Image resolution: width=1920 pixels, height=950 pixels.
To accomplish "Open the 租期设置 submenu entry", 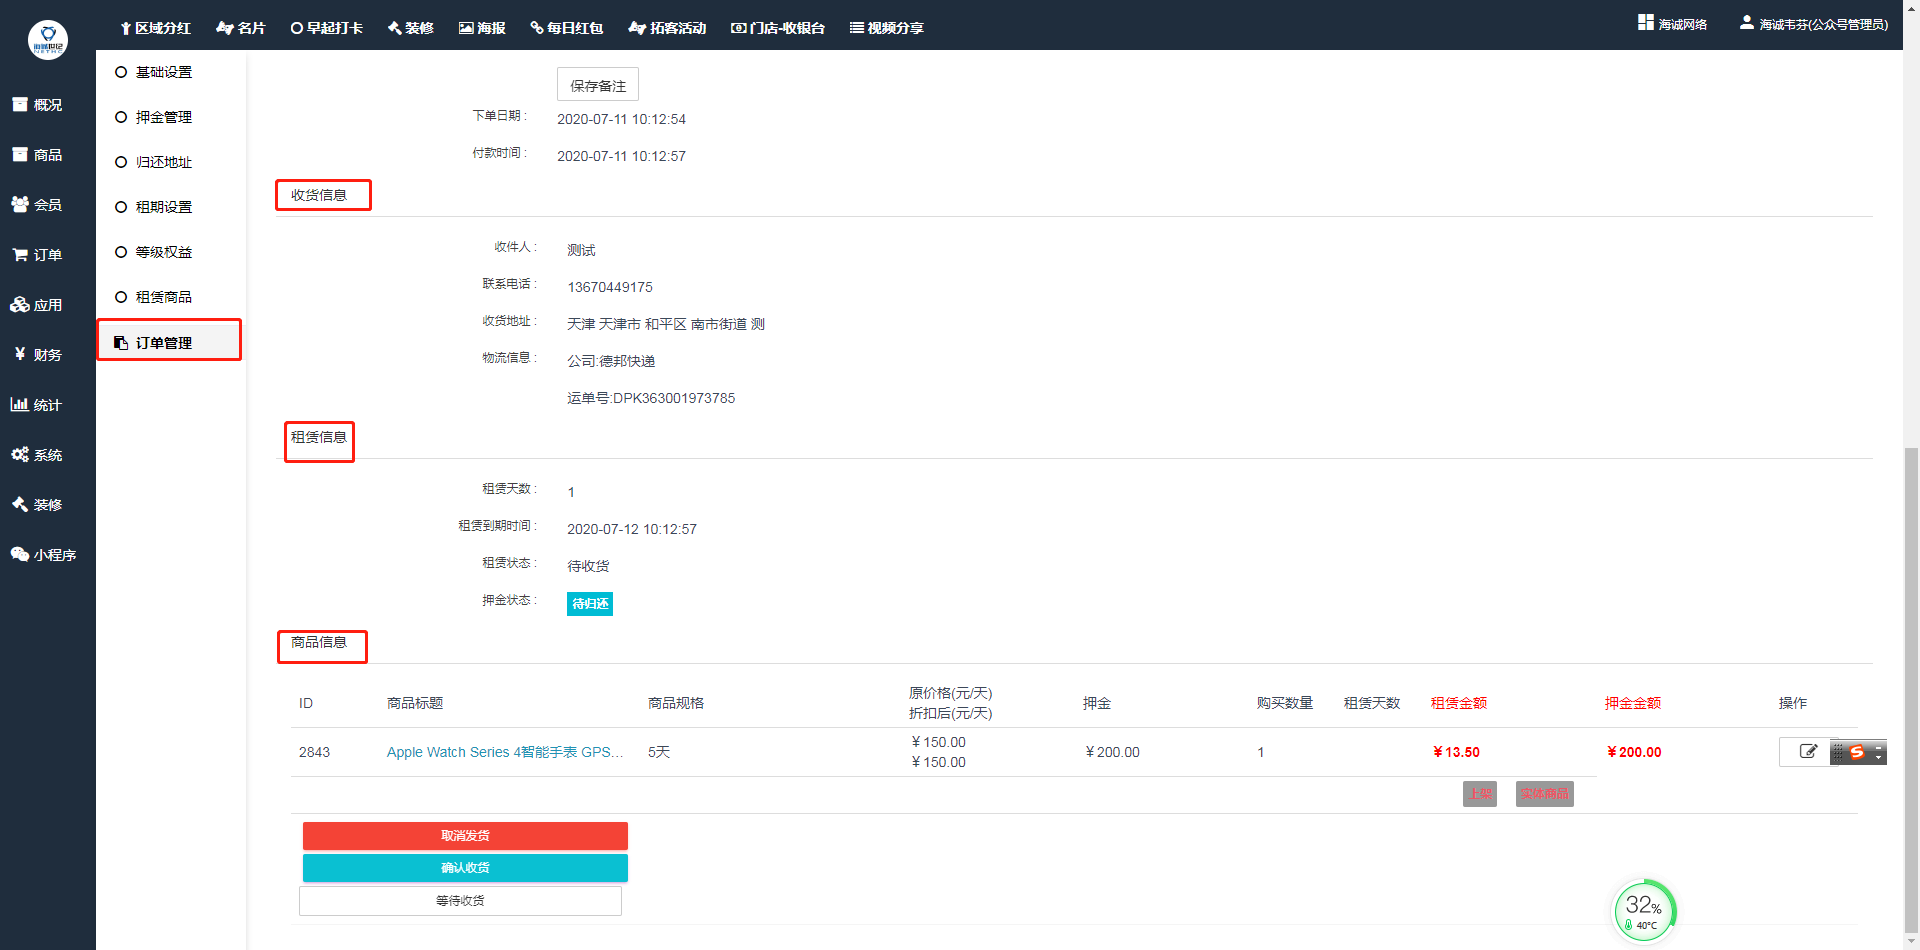I will click(164, 207).
